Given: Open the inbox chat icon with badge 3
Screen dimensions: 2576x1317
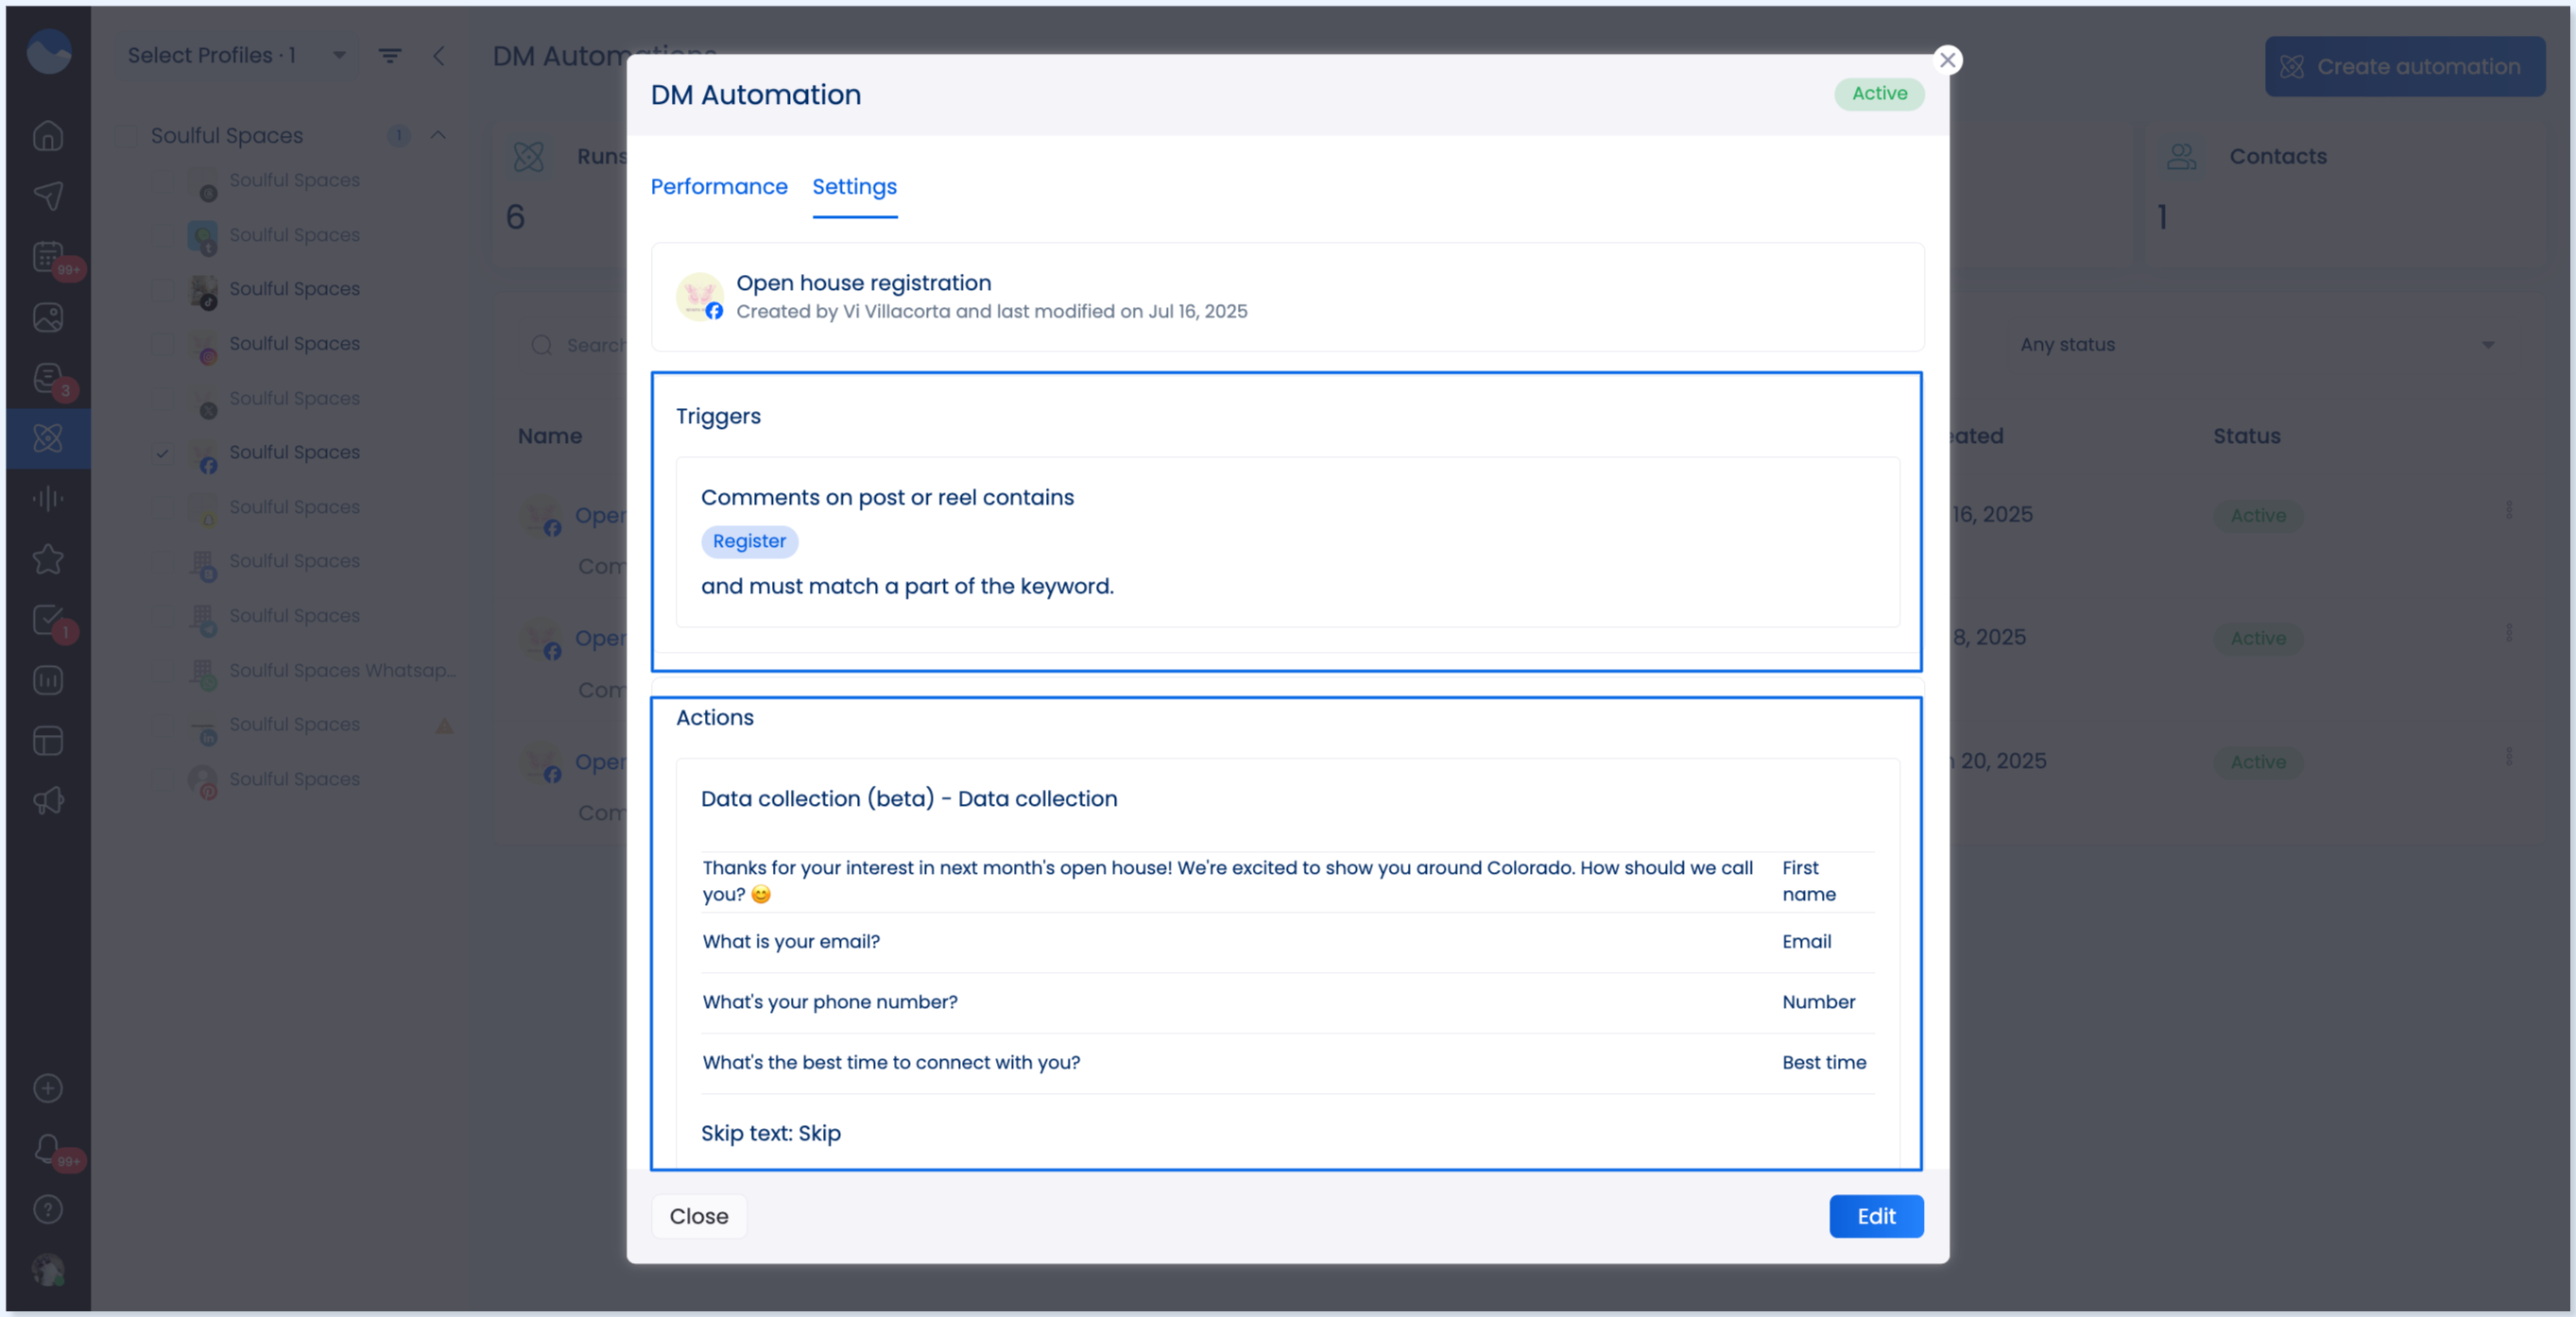Looking at the screenshot, I should (48, 378).
